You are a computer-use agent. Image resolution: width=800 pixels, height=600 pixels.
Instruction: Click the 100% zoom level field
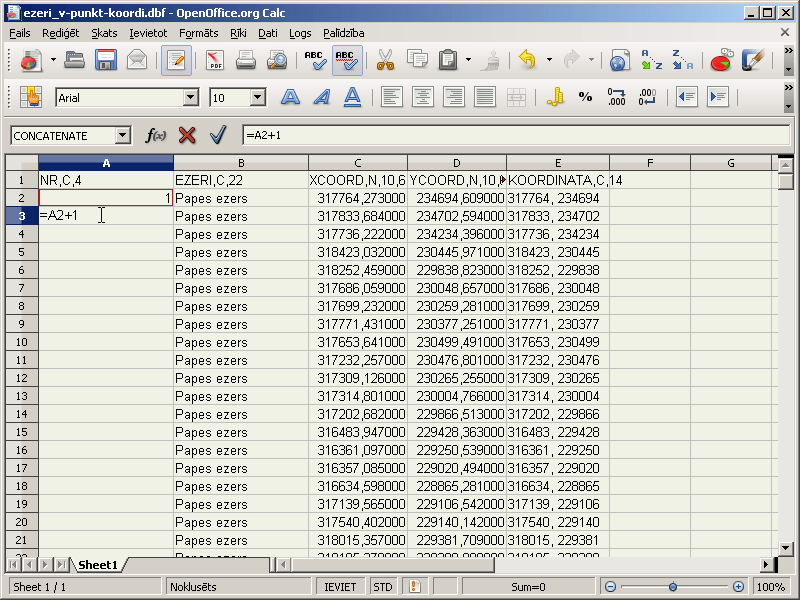(x=771, y=587)
